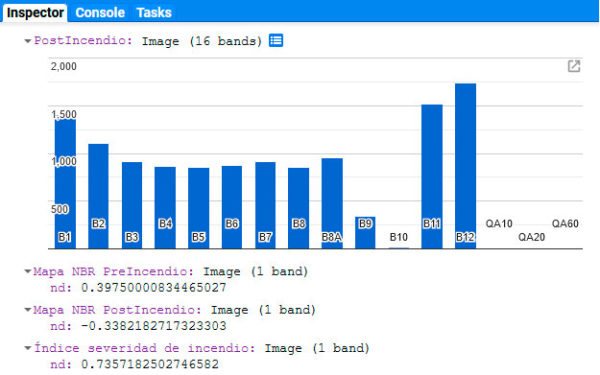Screen dimensions: 600x375
Task: Collapse the Índice severidad de incendio entry
Action: coord(28,348)
